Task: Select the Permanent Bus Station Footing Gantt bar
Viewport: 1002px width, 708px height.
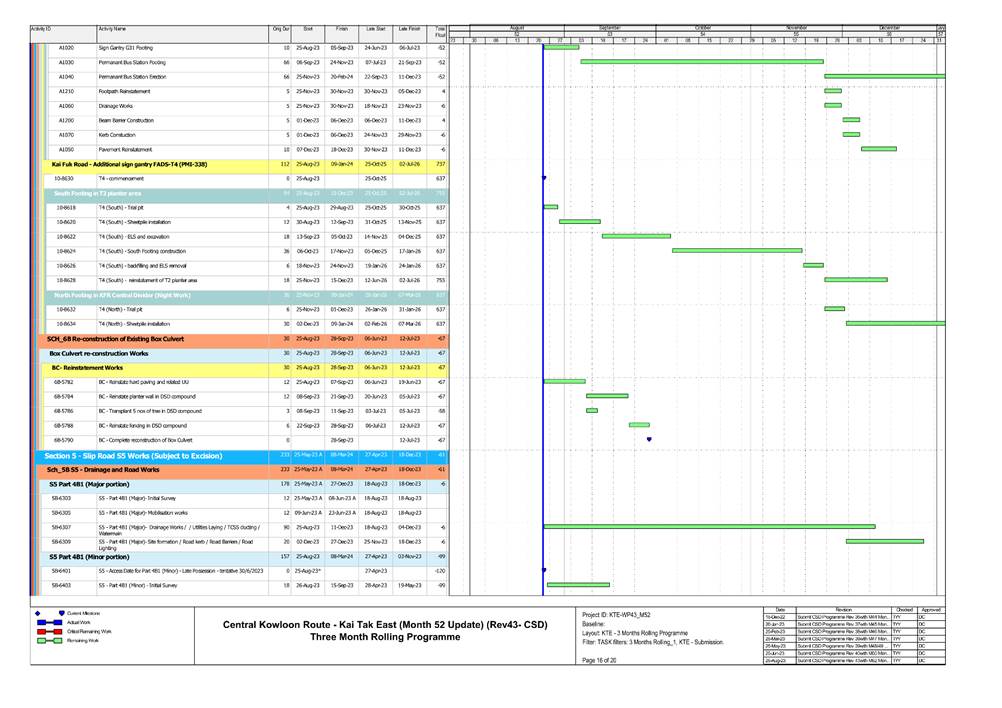Action: (701, 62)
